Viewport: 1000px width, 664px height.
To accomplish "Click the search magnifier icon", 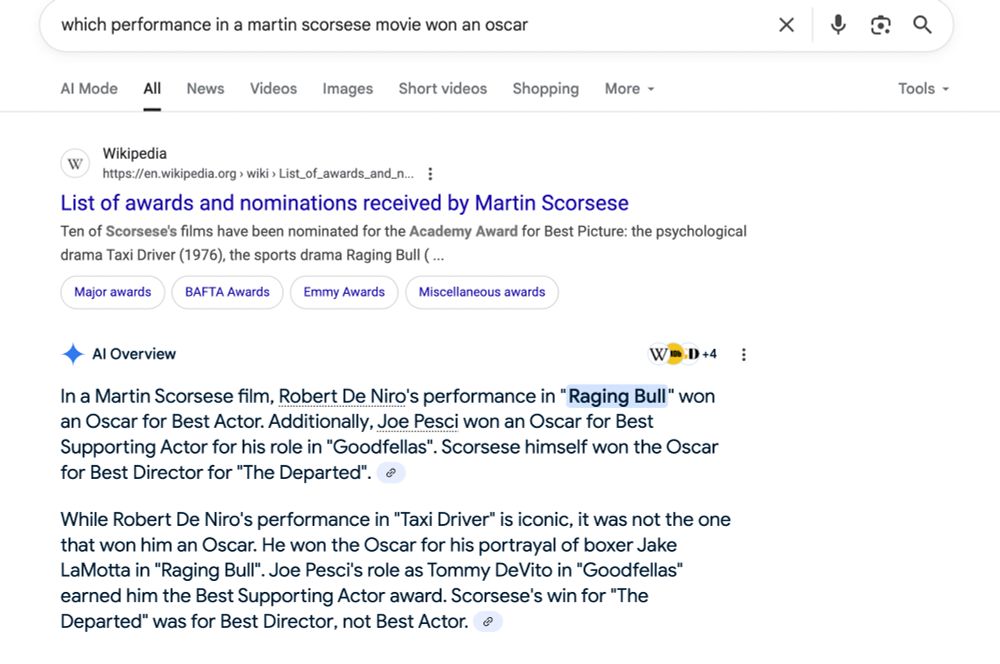I will (922, 24).
